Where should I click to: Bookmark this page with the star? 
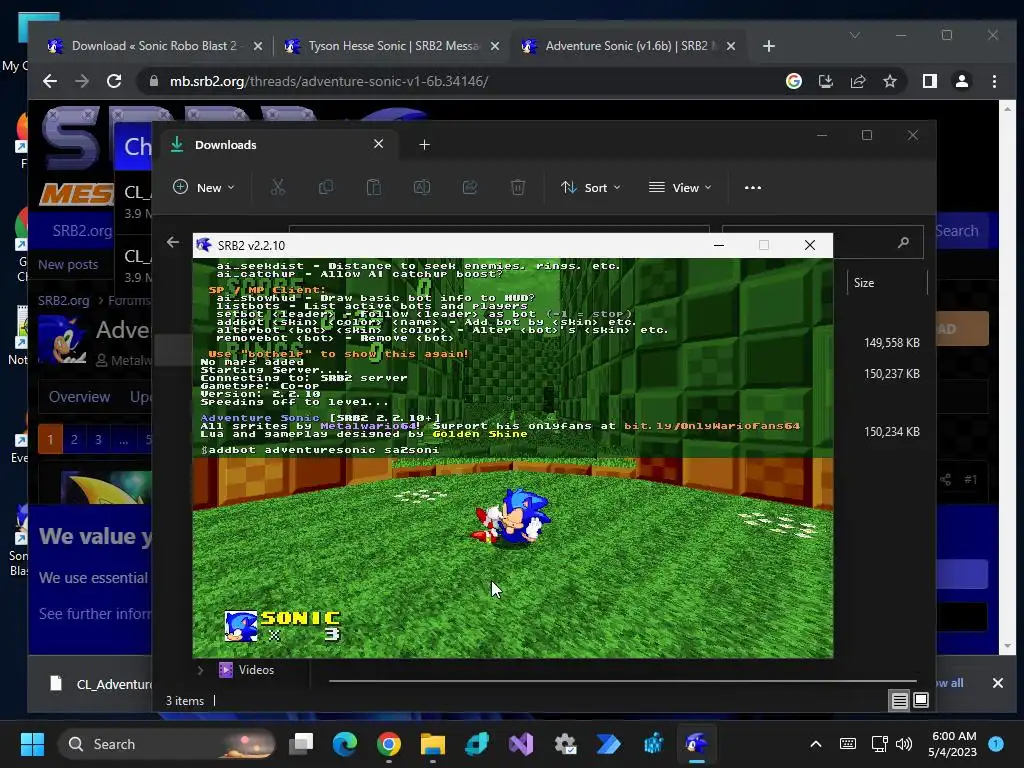pyautogui.click(x=889, y=81)
